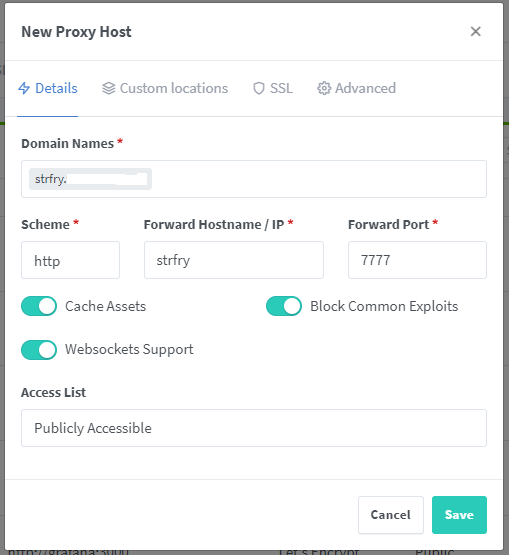The image size is (509, 555).
Task: Open the Scheme dropdown showing http
Action: [70, 260]
